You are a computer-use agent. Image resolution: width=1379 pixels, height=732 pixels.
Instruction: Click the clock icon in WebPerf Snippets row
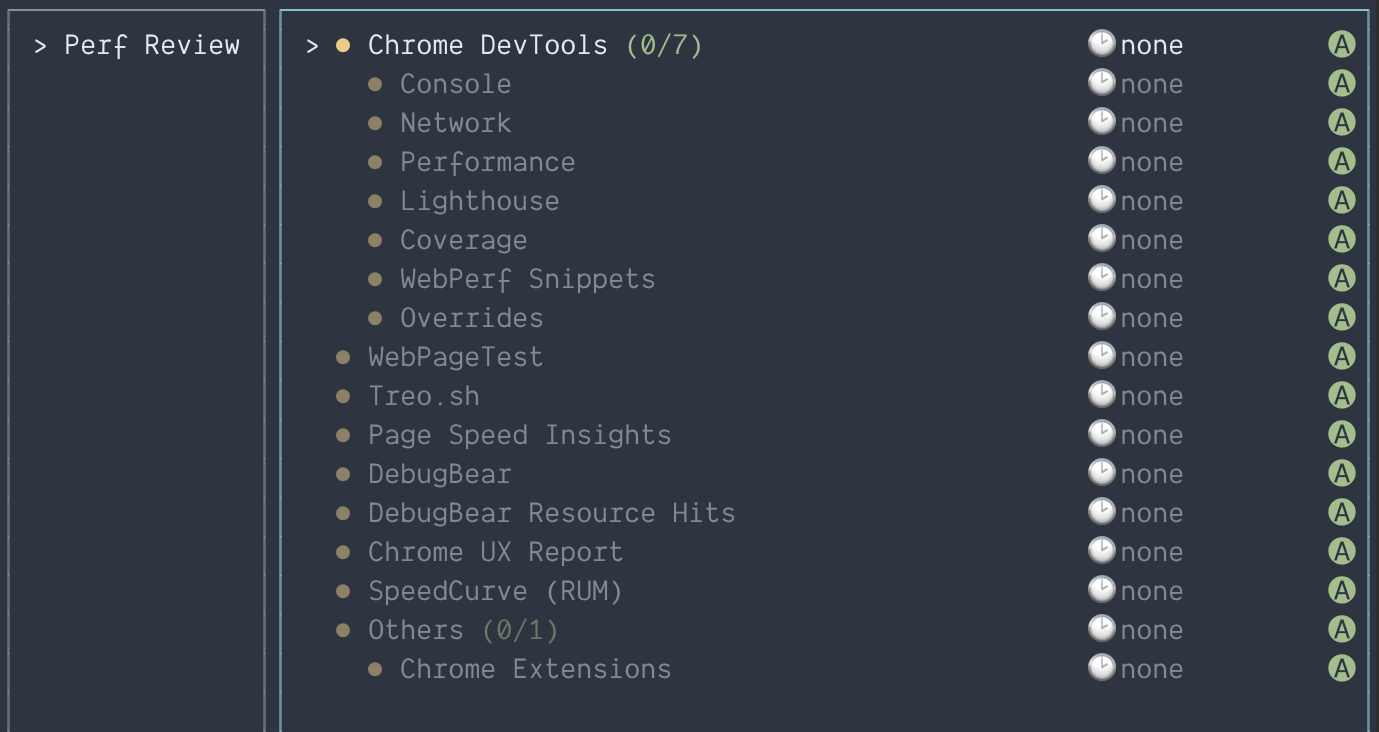(1101, 278)
